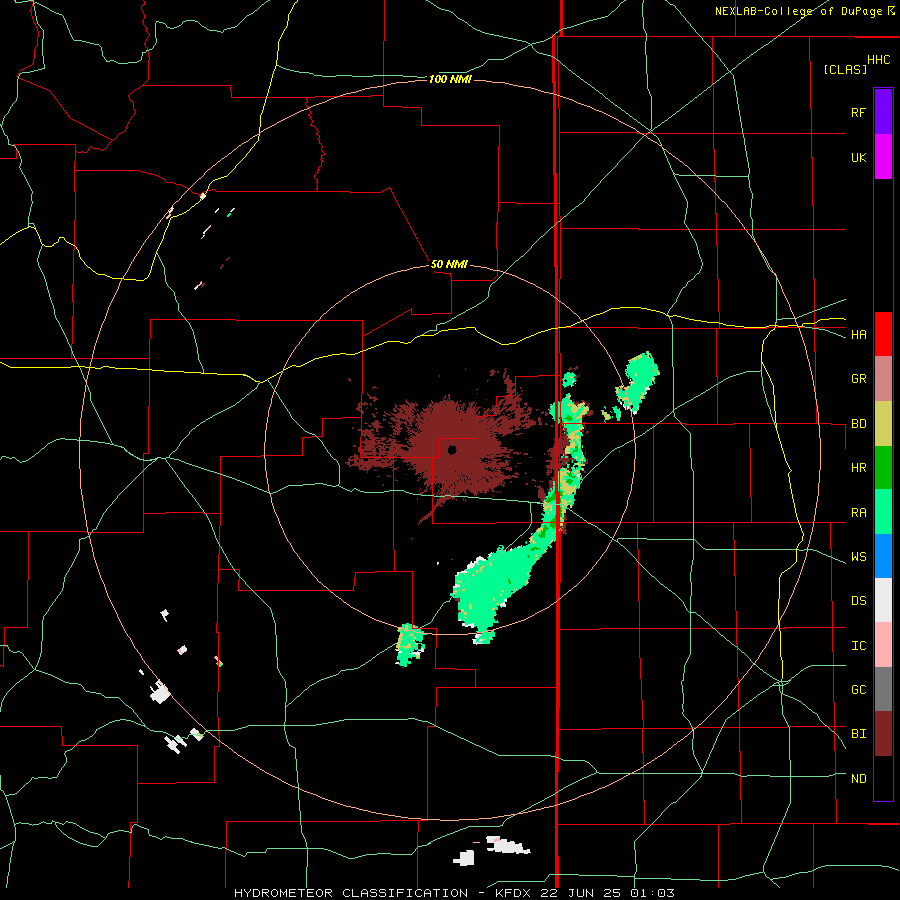The width and height of the screenshot is (900, 900).
Task: Click the UK legend label
Action: [x=858, y=157]
